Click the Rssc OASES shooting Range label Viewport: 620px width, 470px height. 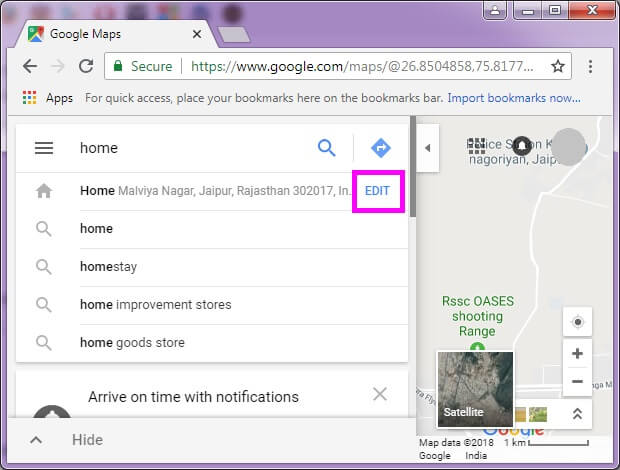478,316
